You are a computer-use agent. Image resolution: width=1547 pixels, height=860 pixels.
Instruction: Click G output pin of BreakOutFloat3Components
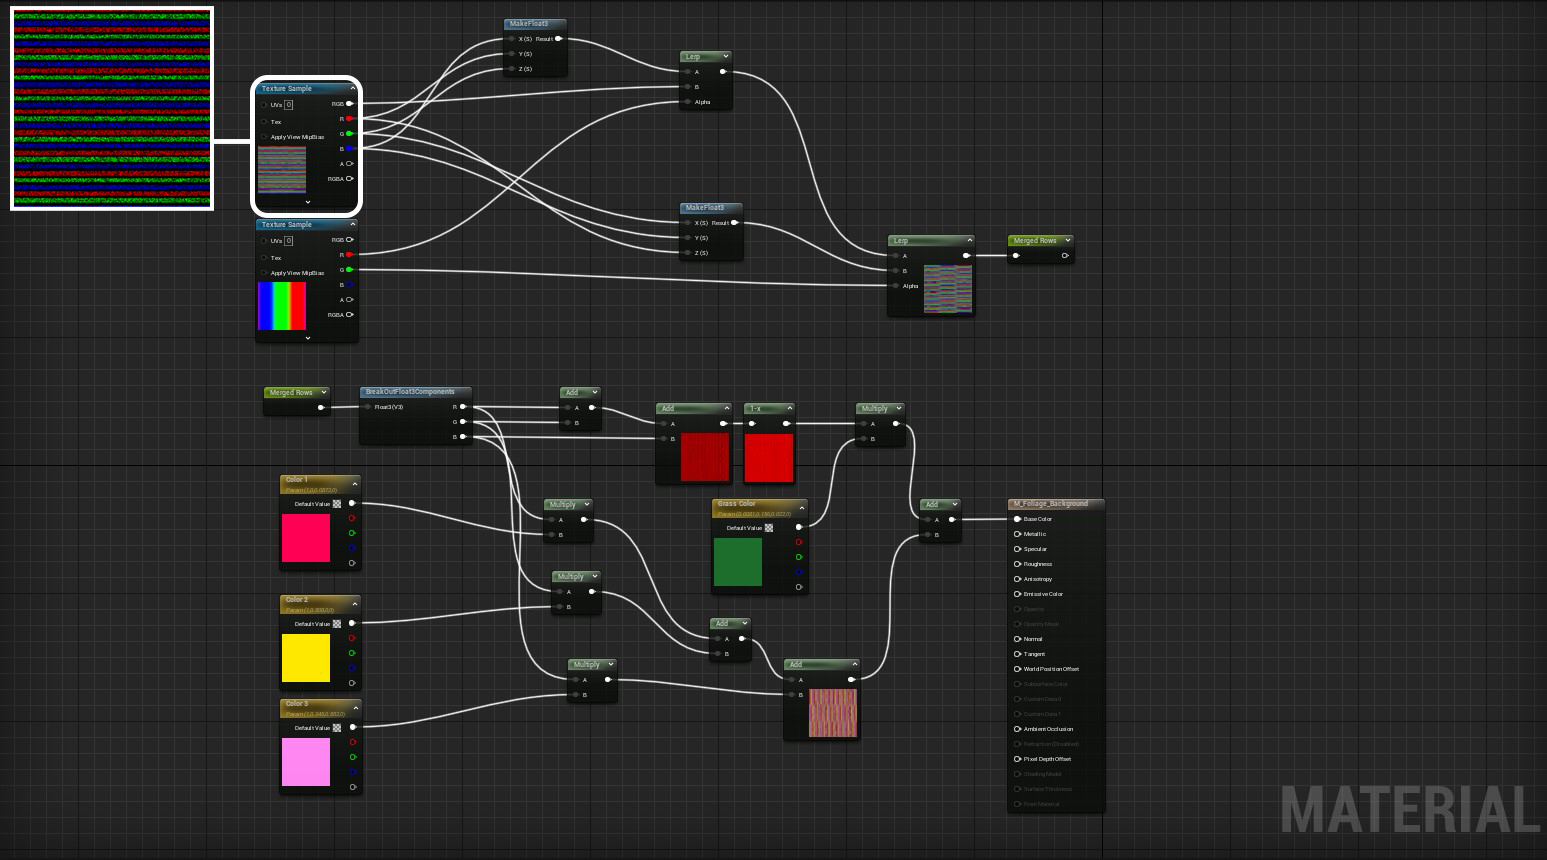click(463, 422)
